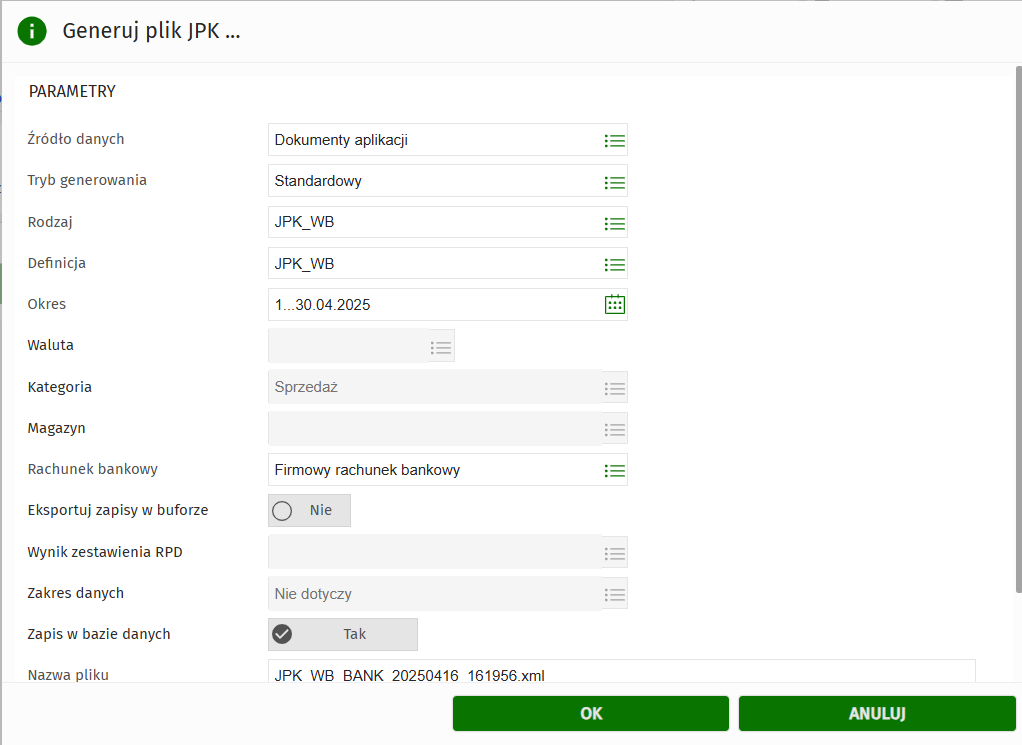The width and height of the screenshot is (1022, 745).
Task: Click the ANULUJ button
Action: click(876, 714)
